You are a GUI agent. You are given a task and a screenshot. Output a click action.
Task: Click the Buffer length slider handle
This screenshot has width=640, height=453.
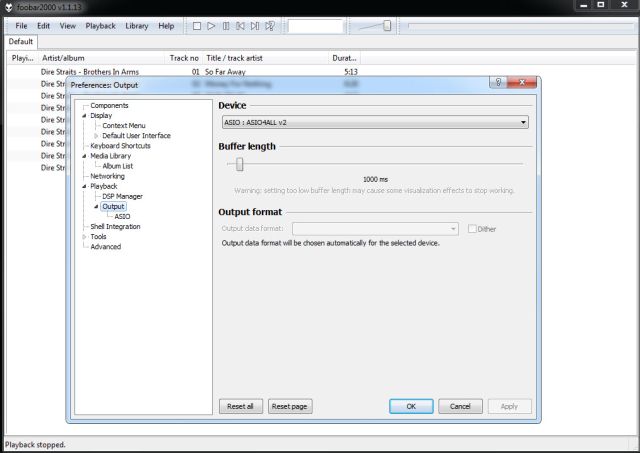tap(240, 164)
